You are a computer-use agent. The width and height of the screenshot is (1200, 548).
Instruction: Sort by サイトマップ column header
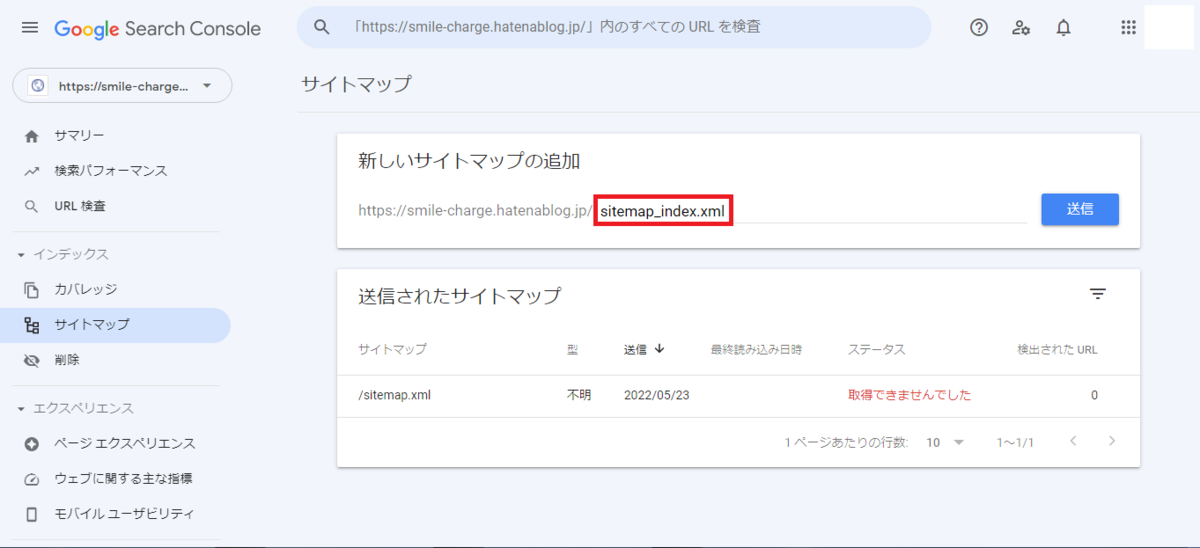coord(392,350)
